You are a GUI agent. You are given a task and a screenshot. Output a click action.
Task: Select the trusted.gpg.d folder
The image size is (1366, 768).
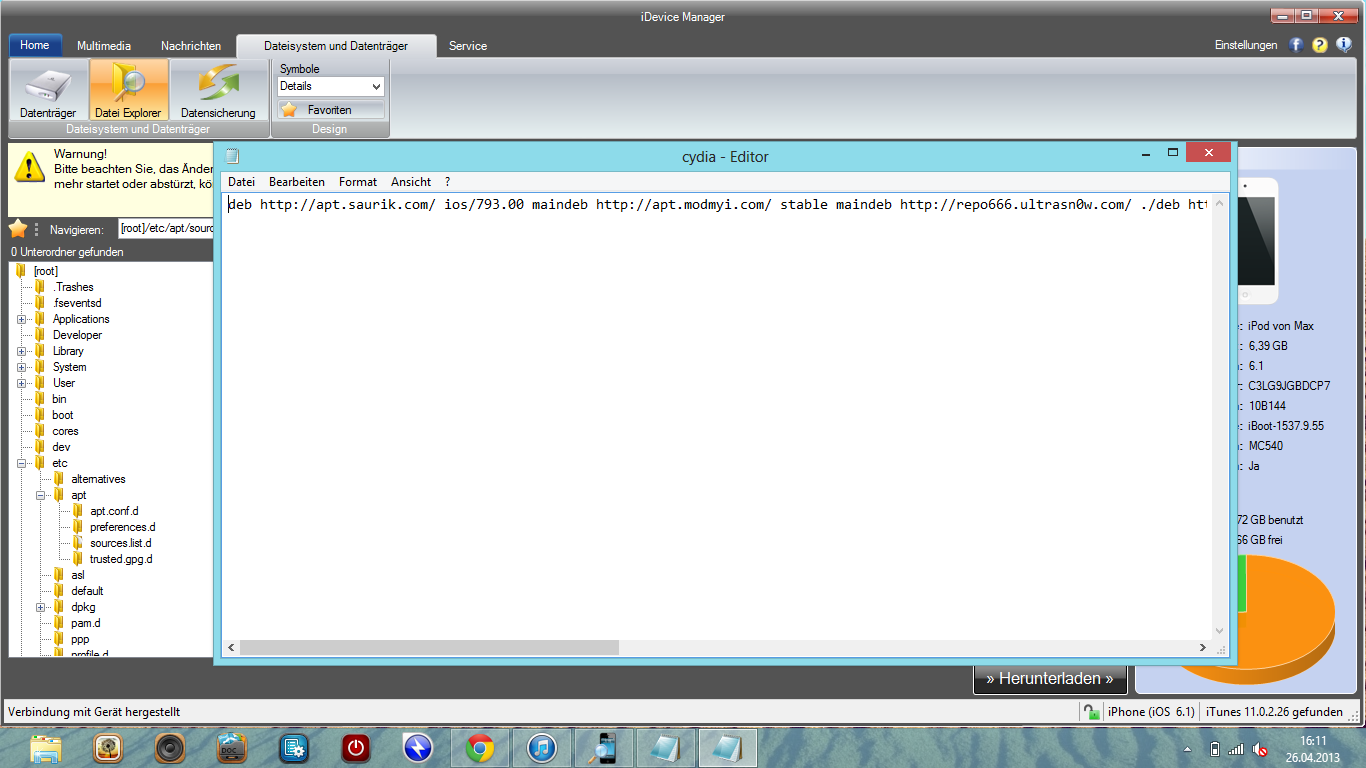tap(121, 559)
